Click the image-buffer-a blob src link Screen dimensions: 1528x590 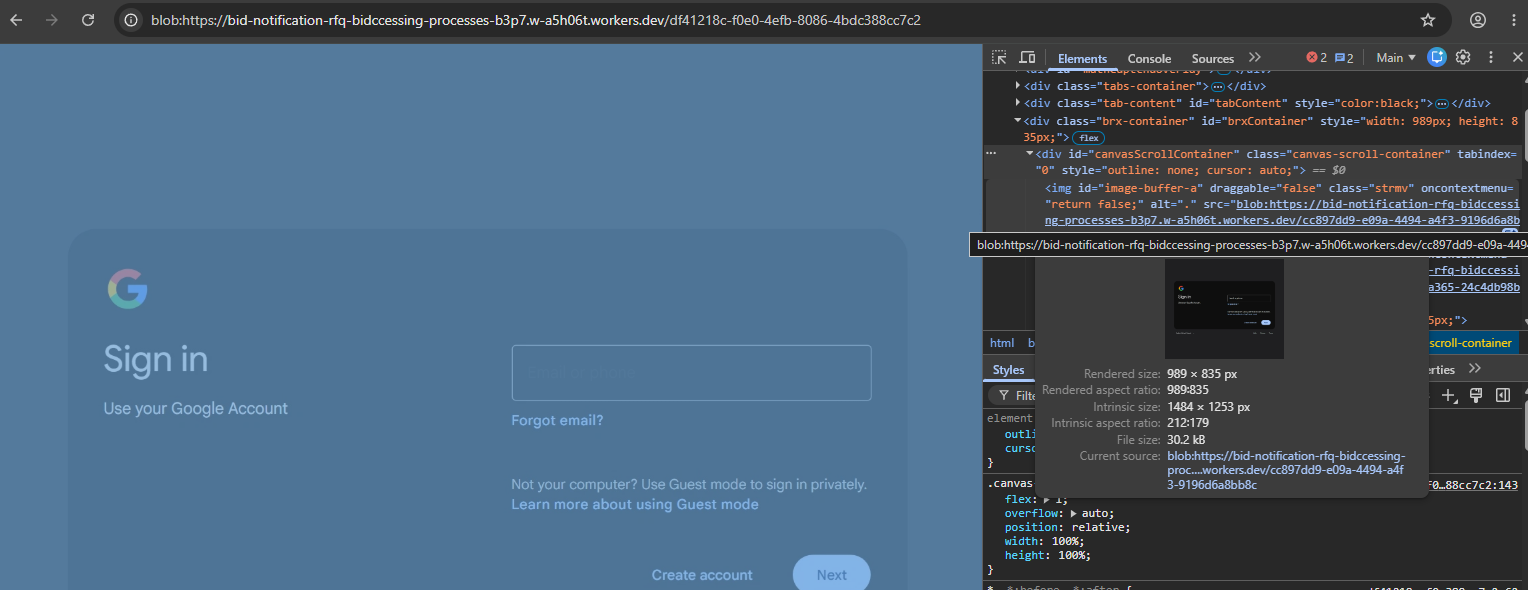[x=1282, y=212]
